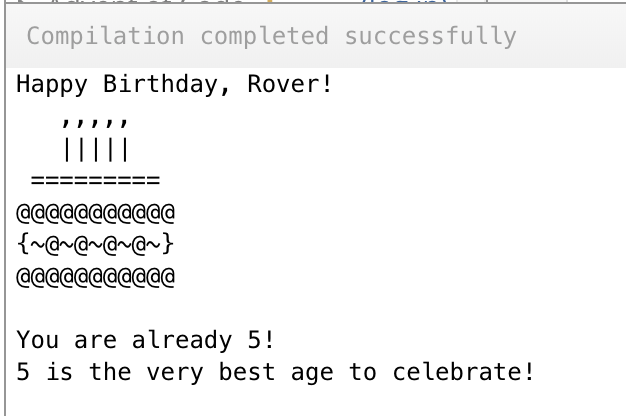626x416 pixels.
Task: Click the first row of @ symbols
Action: pos(96,213)
